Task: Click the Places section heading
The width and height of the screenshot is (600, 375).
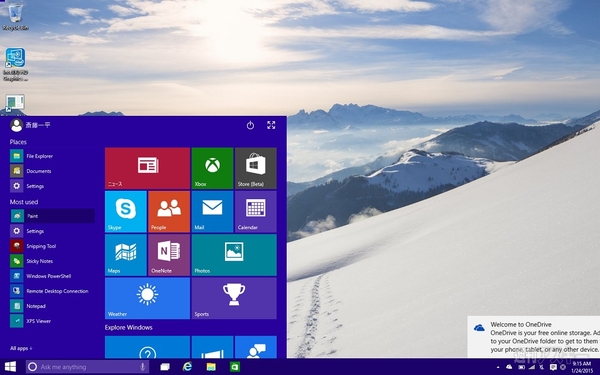Action: tap(18, 142)
